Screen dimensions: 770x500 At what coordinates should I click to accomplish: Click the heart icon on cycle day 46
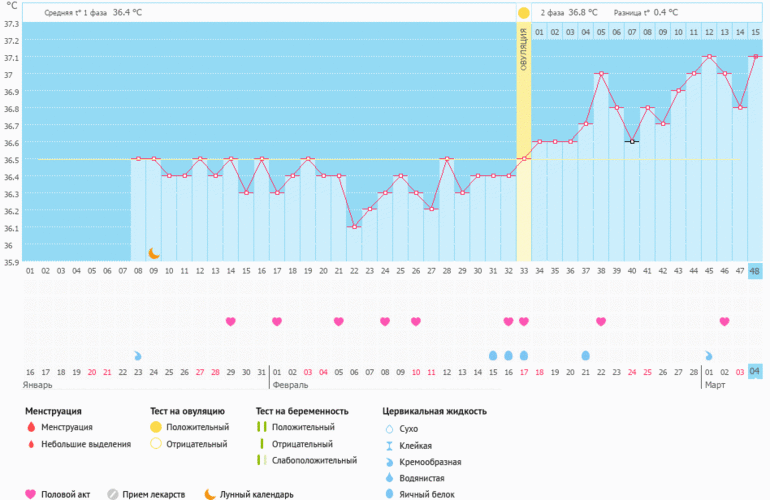click(x=724, y=321)
